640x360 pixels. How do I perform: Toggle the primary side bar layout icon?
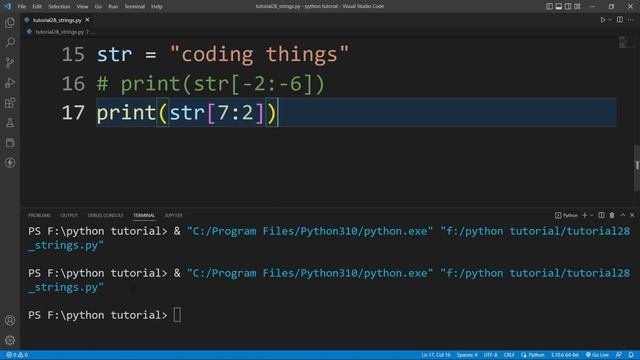549,6
